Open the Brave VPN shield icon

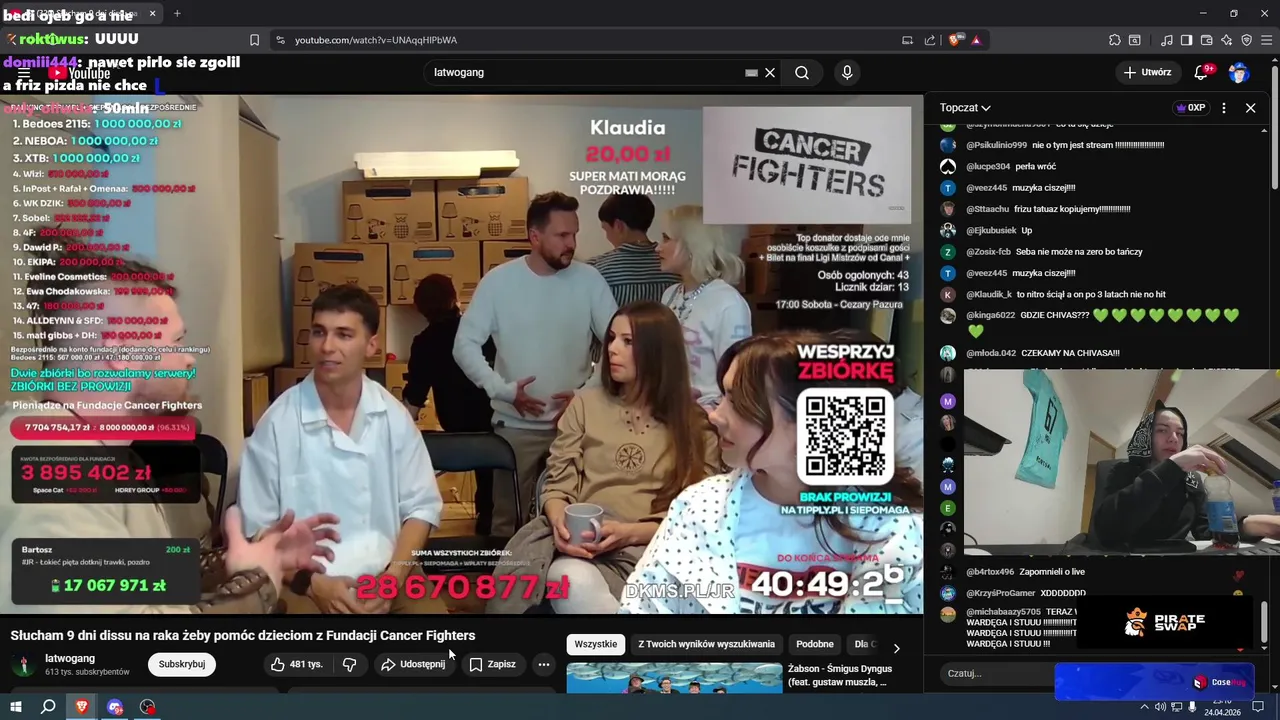(x=1246, y=40)
